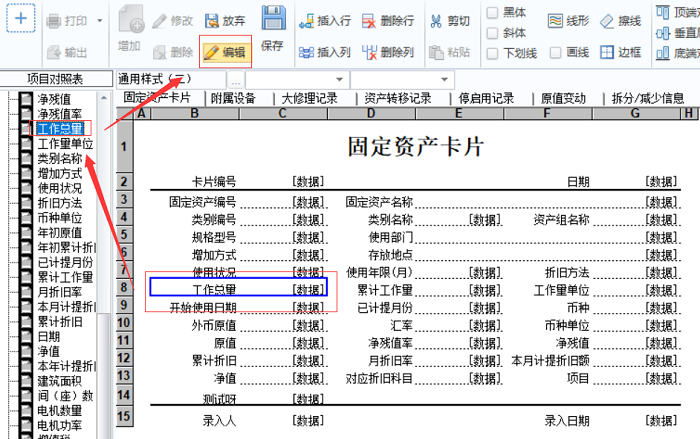The width and height of the screenshot is (700, 439).
Task: Click the film icon beside 累计折旧
Action: tap(26, 322)
